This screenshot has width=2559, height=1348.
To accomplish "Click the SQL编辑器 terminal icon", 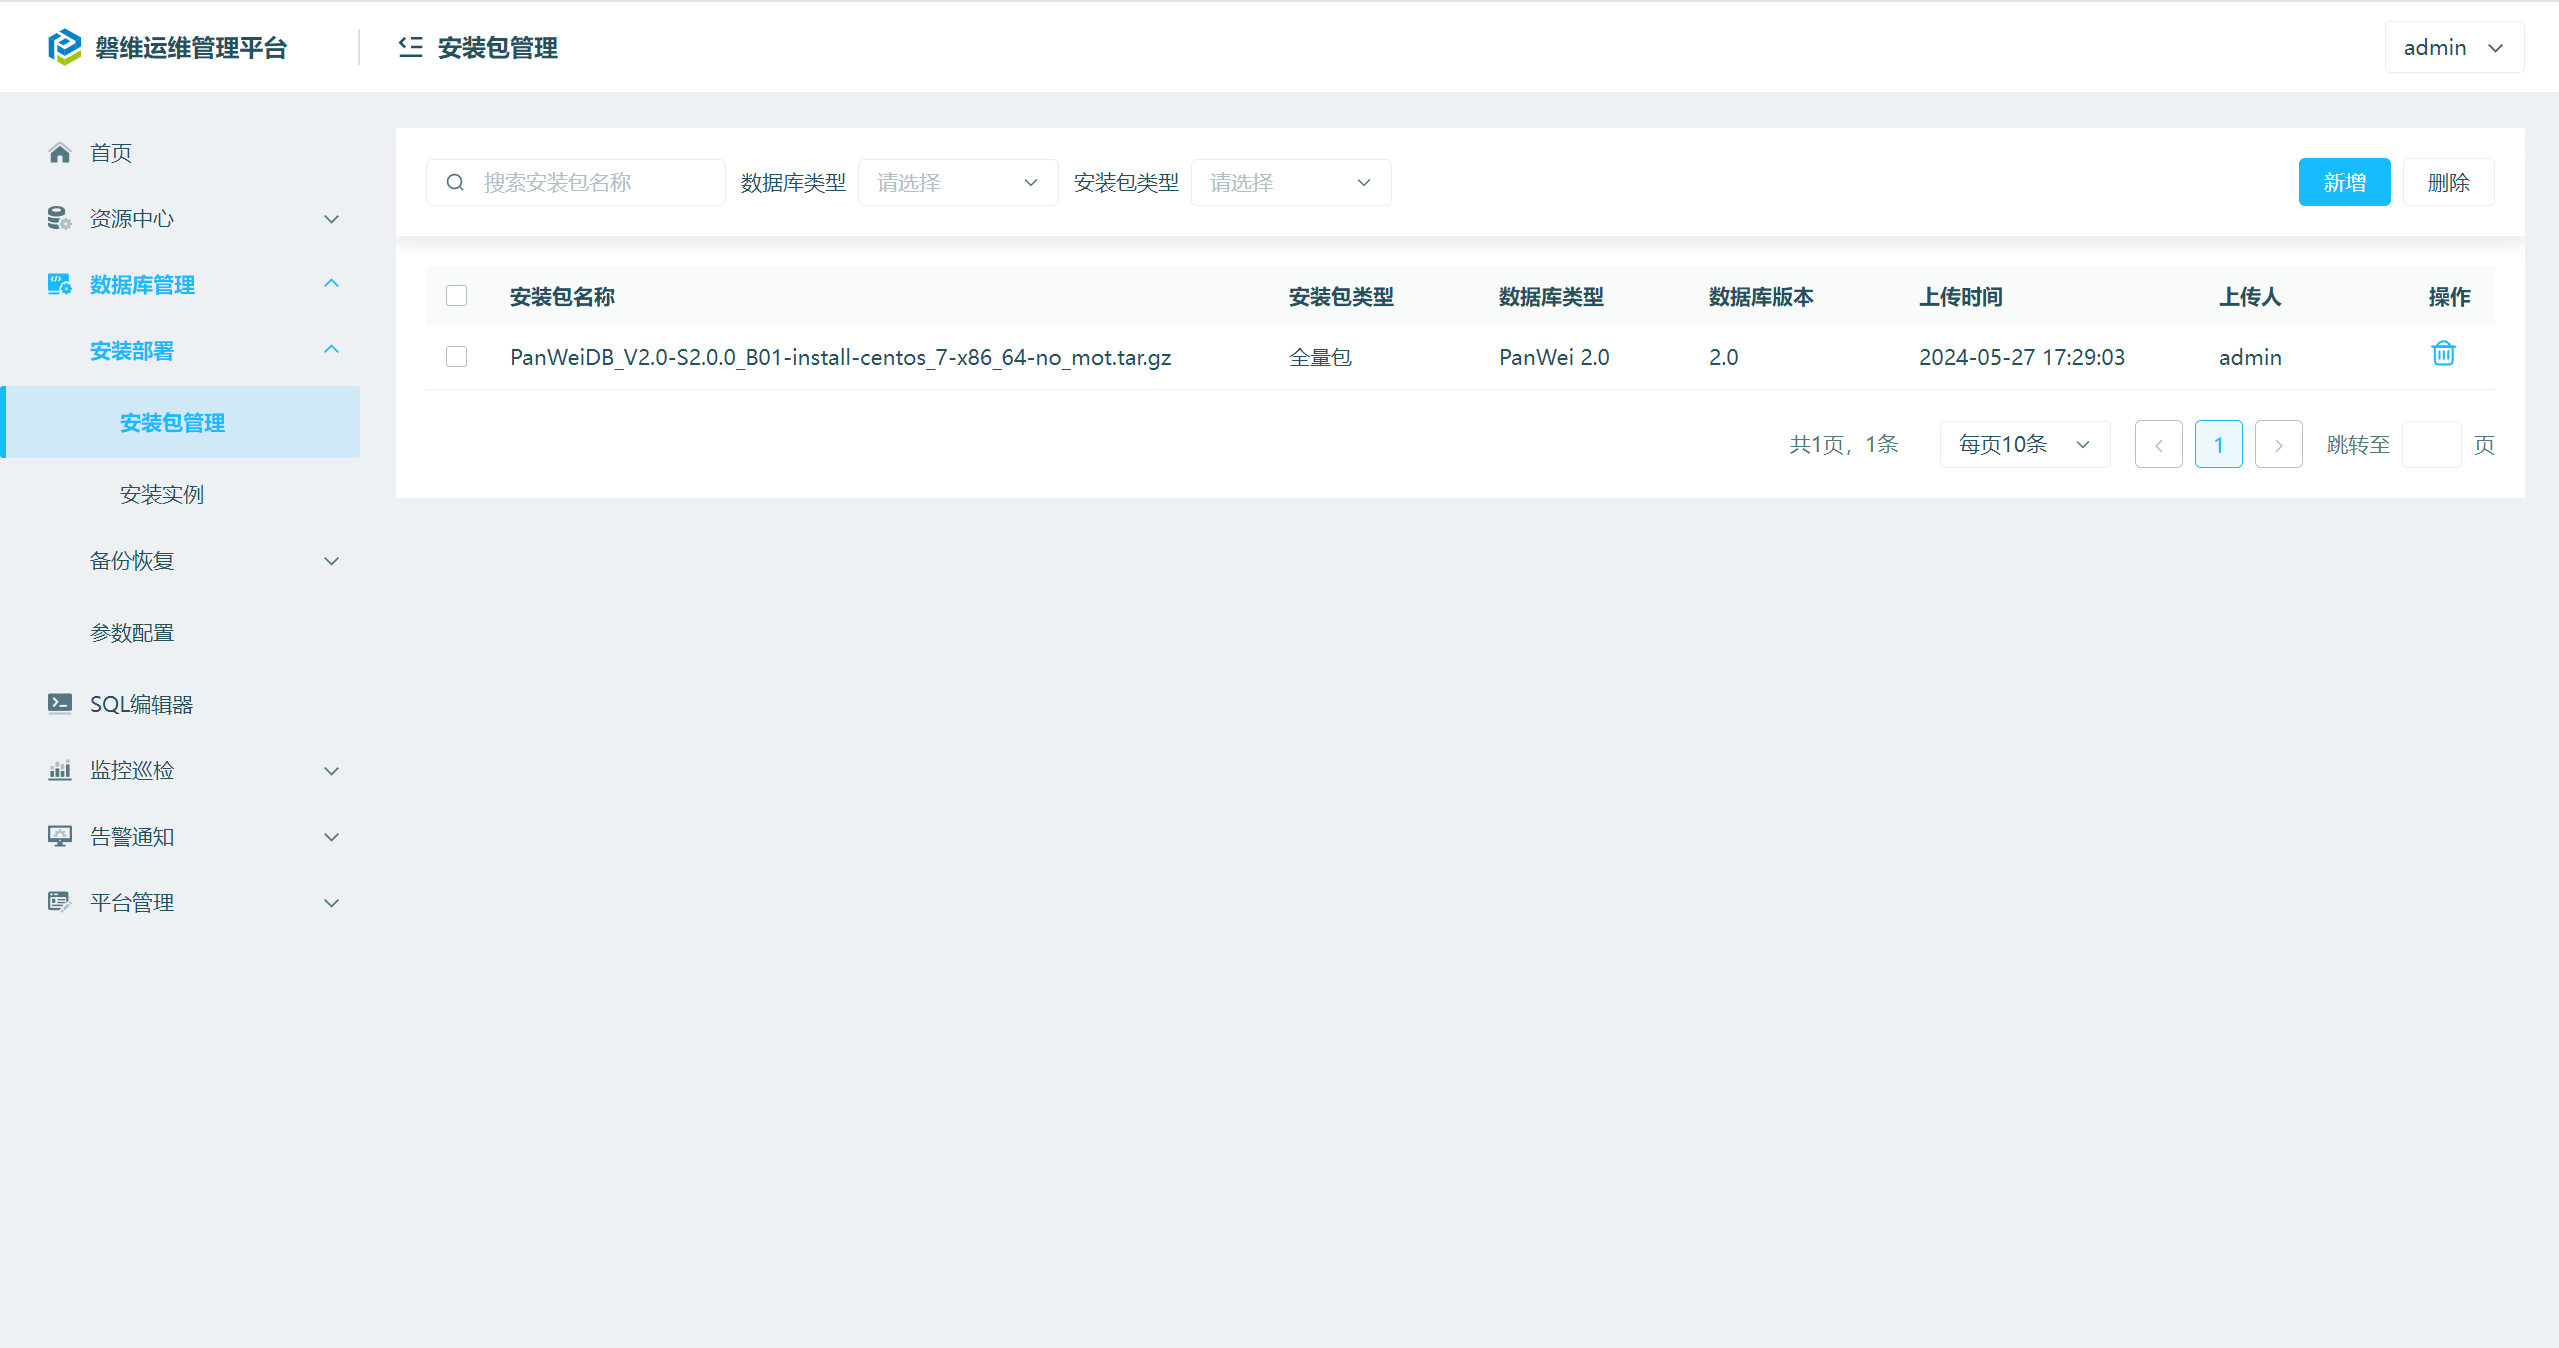I will point(59,704).
